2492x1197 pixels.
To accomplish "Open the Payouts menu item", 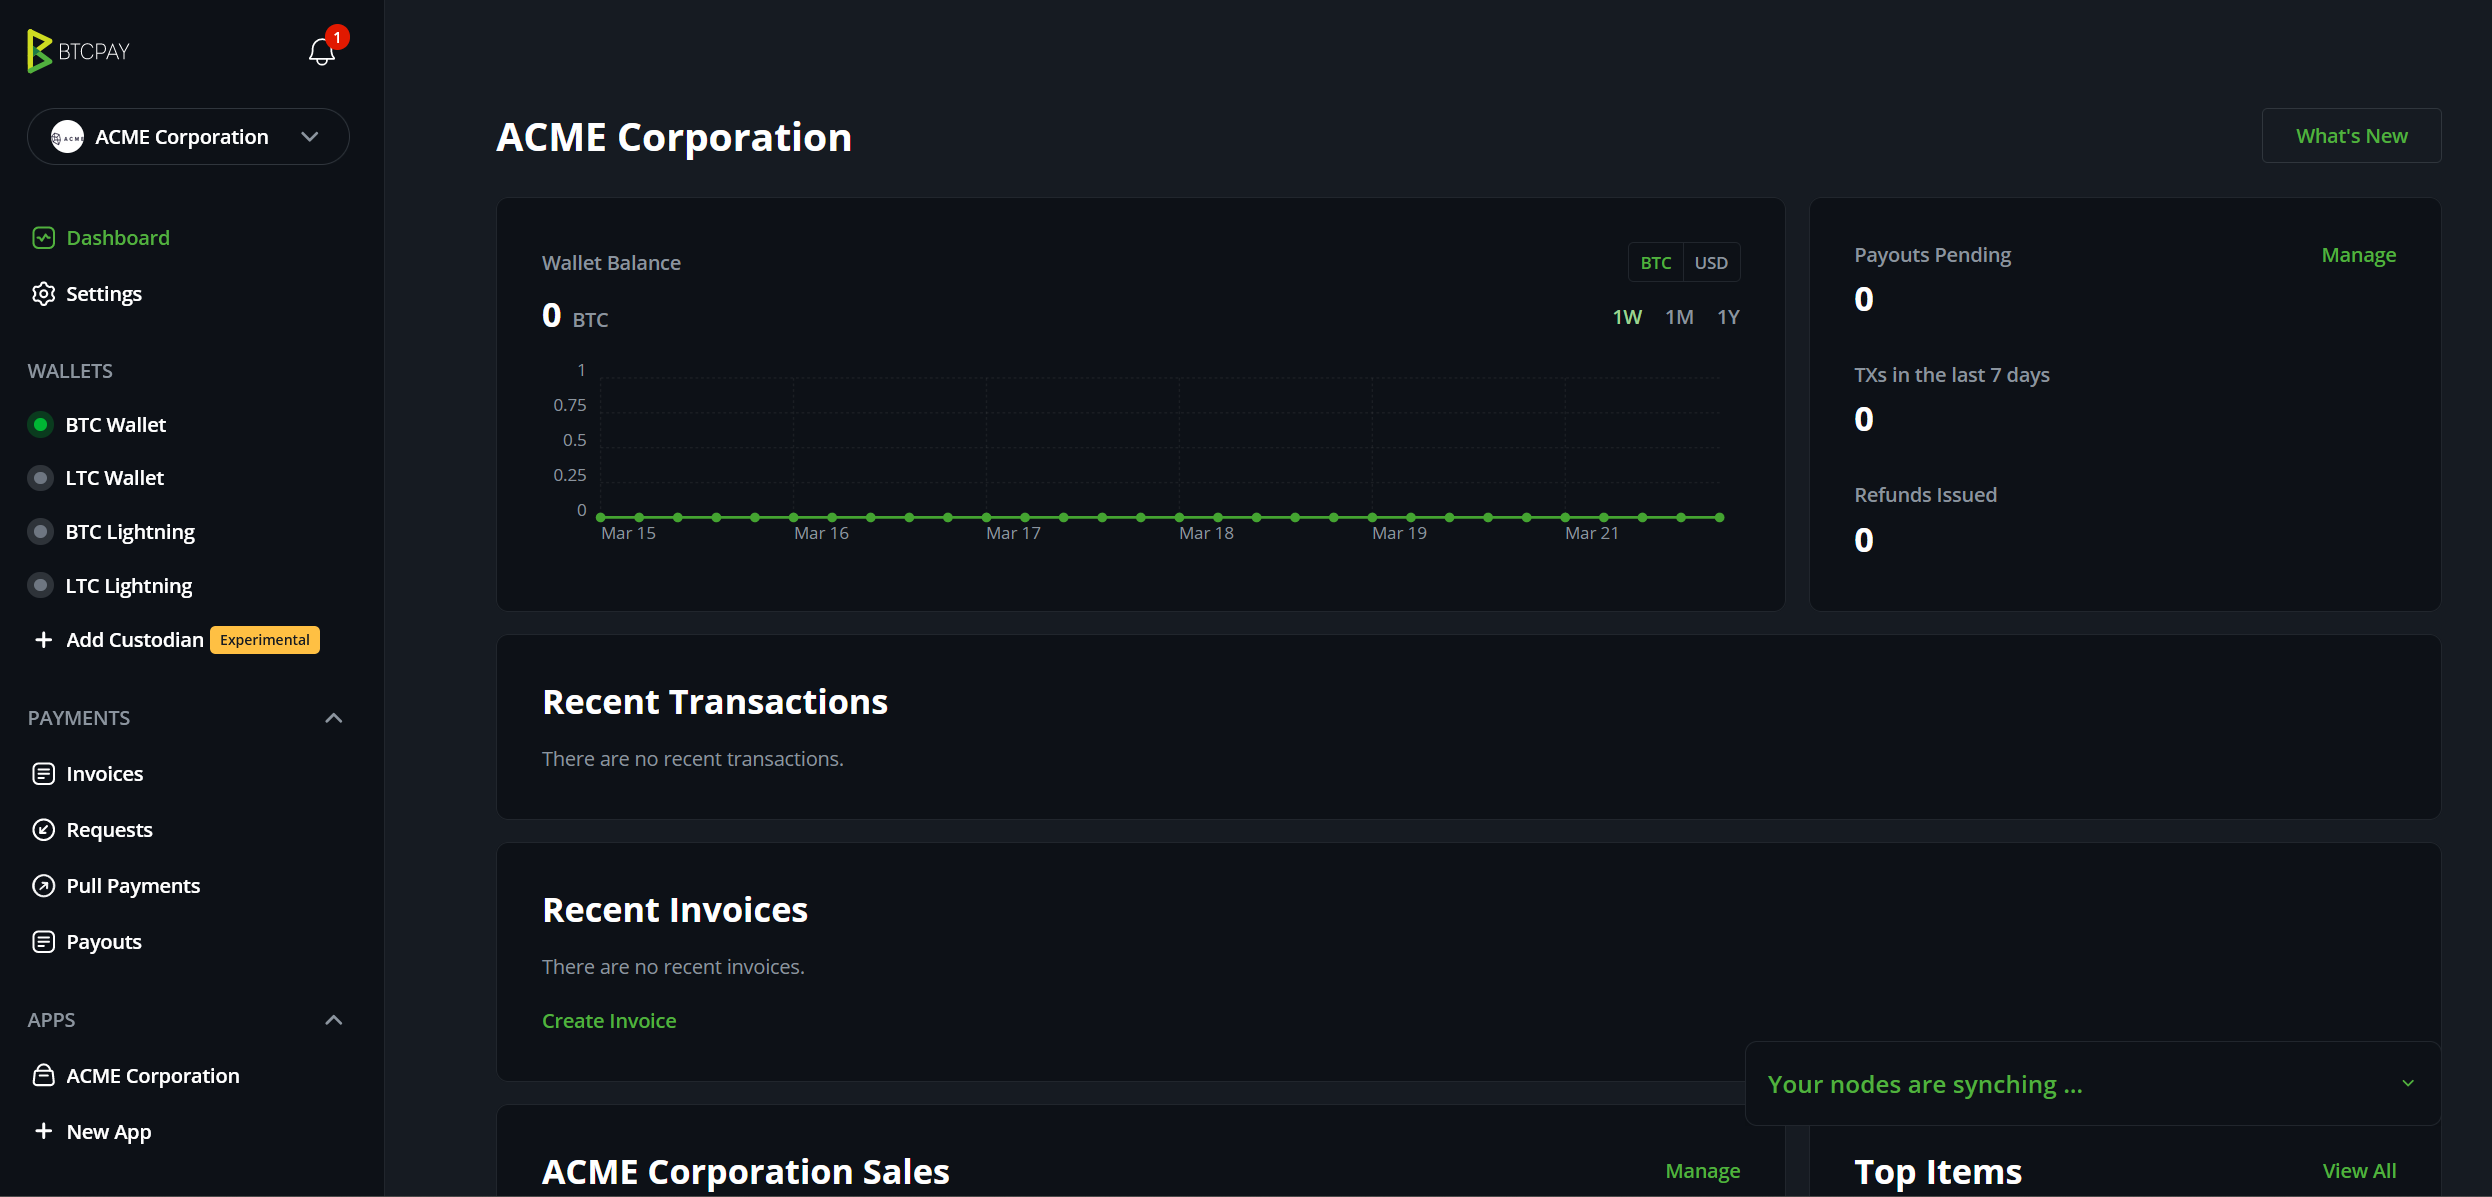I will point(104,942).
